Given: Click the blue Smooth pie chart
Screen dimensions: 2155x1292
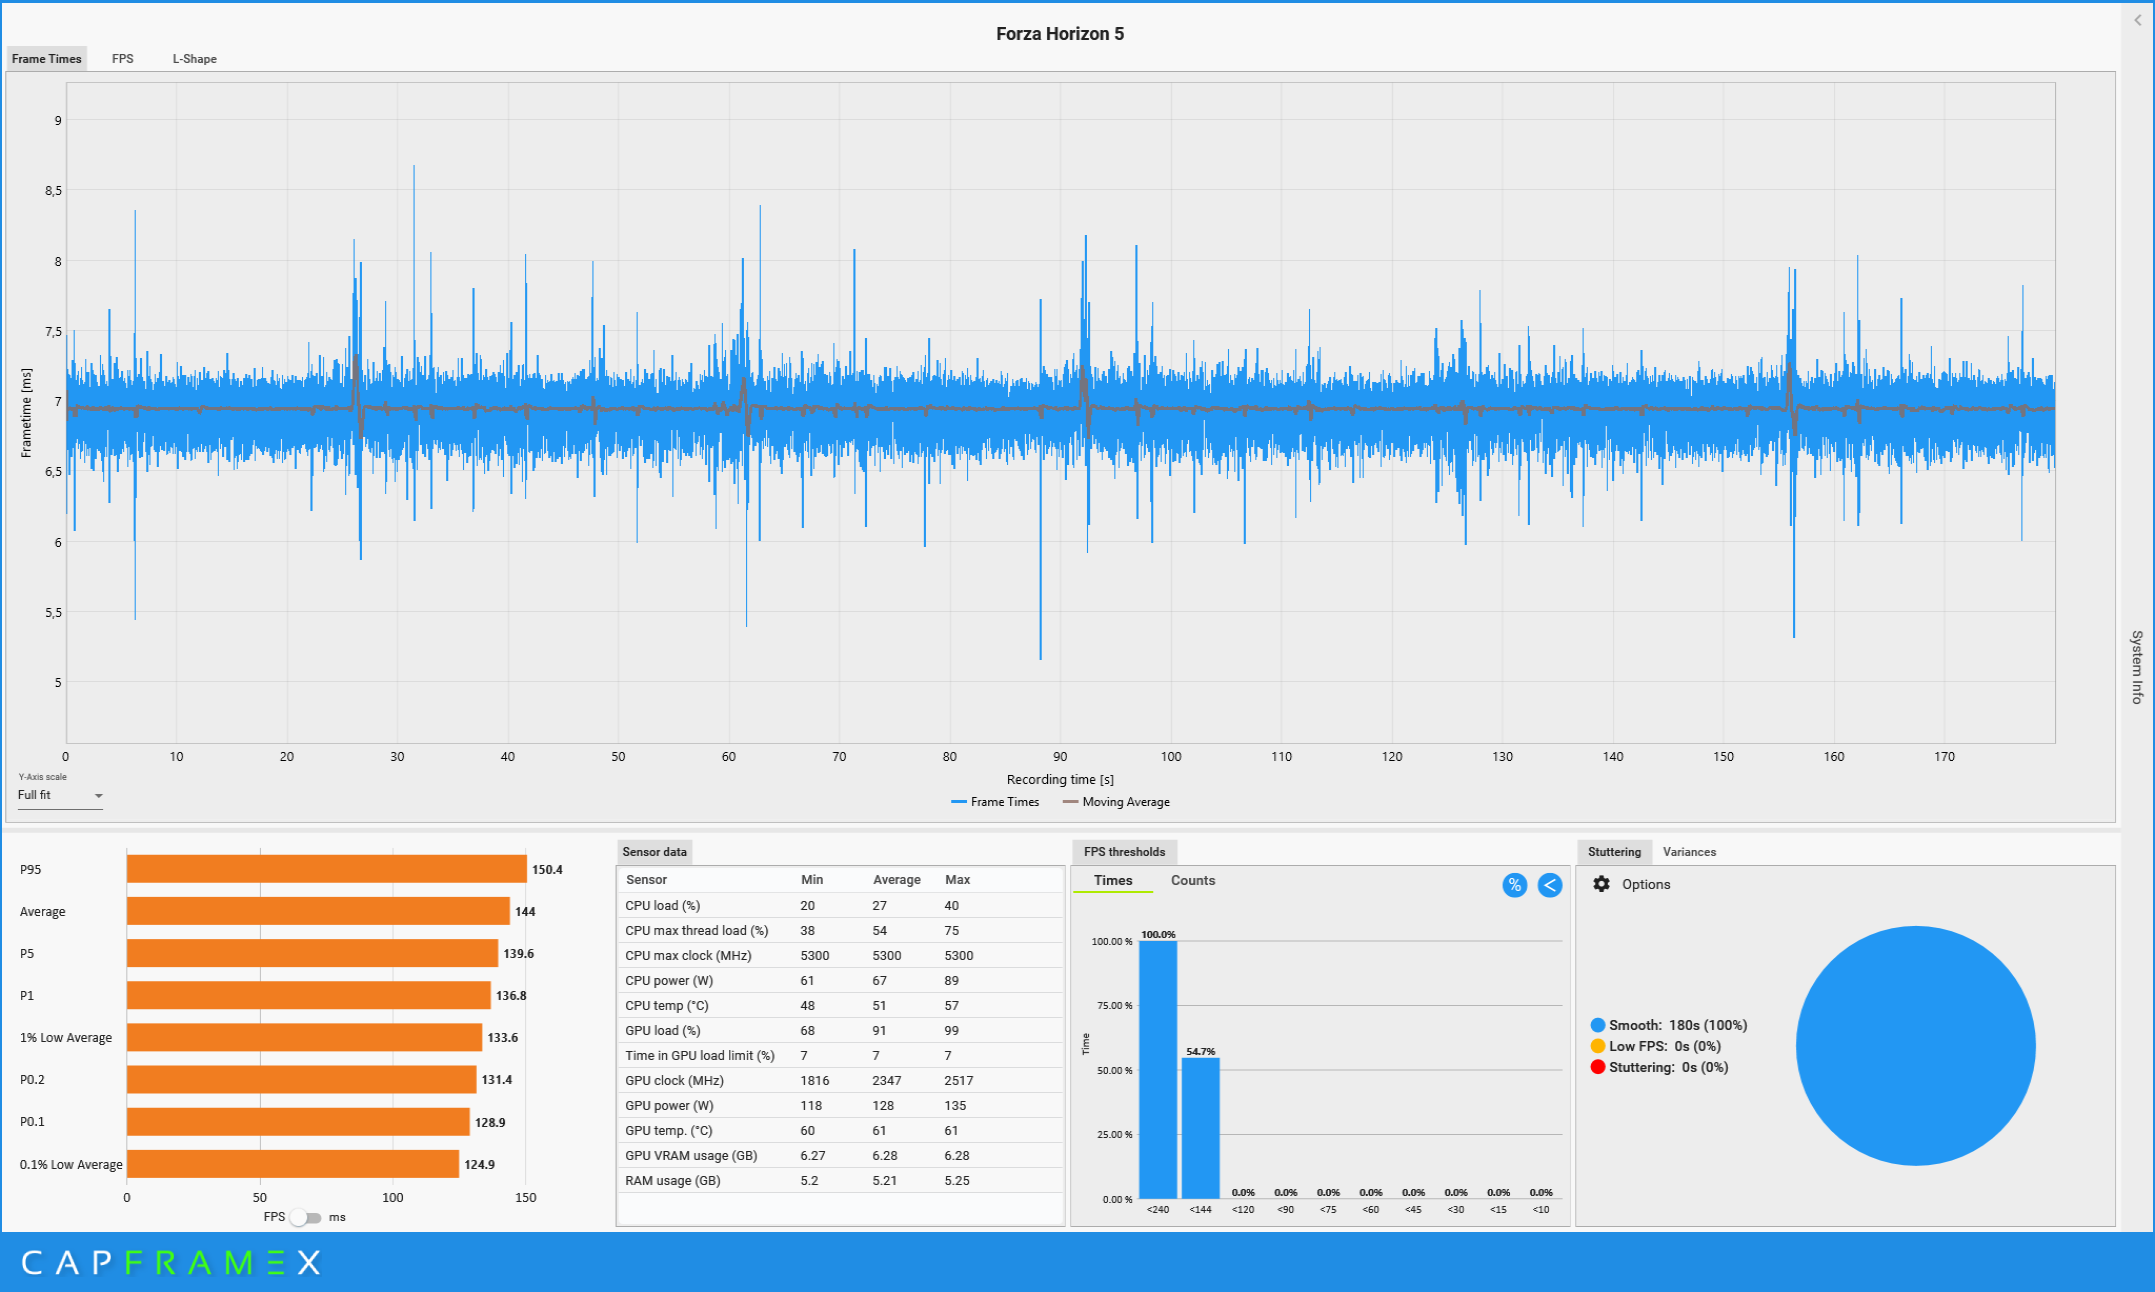Looking at the screenshot, I should pos(1915,1045).
